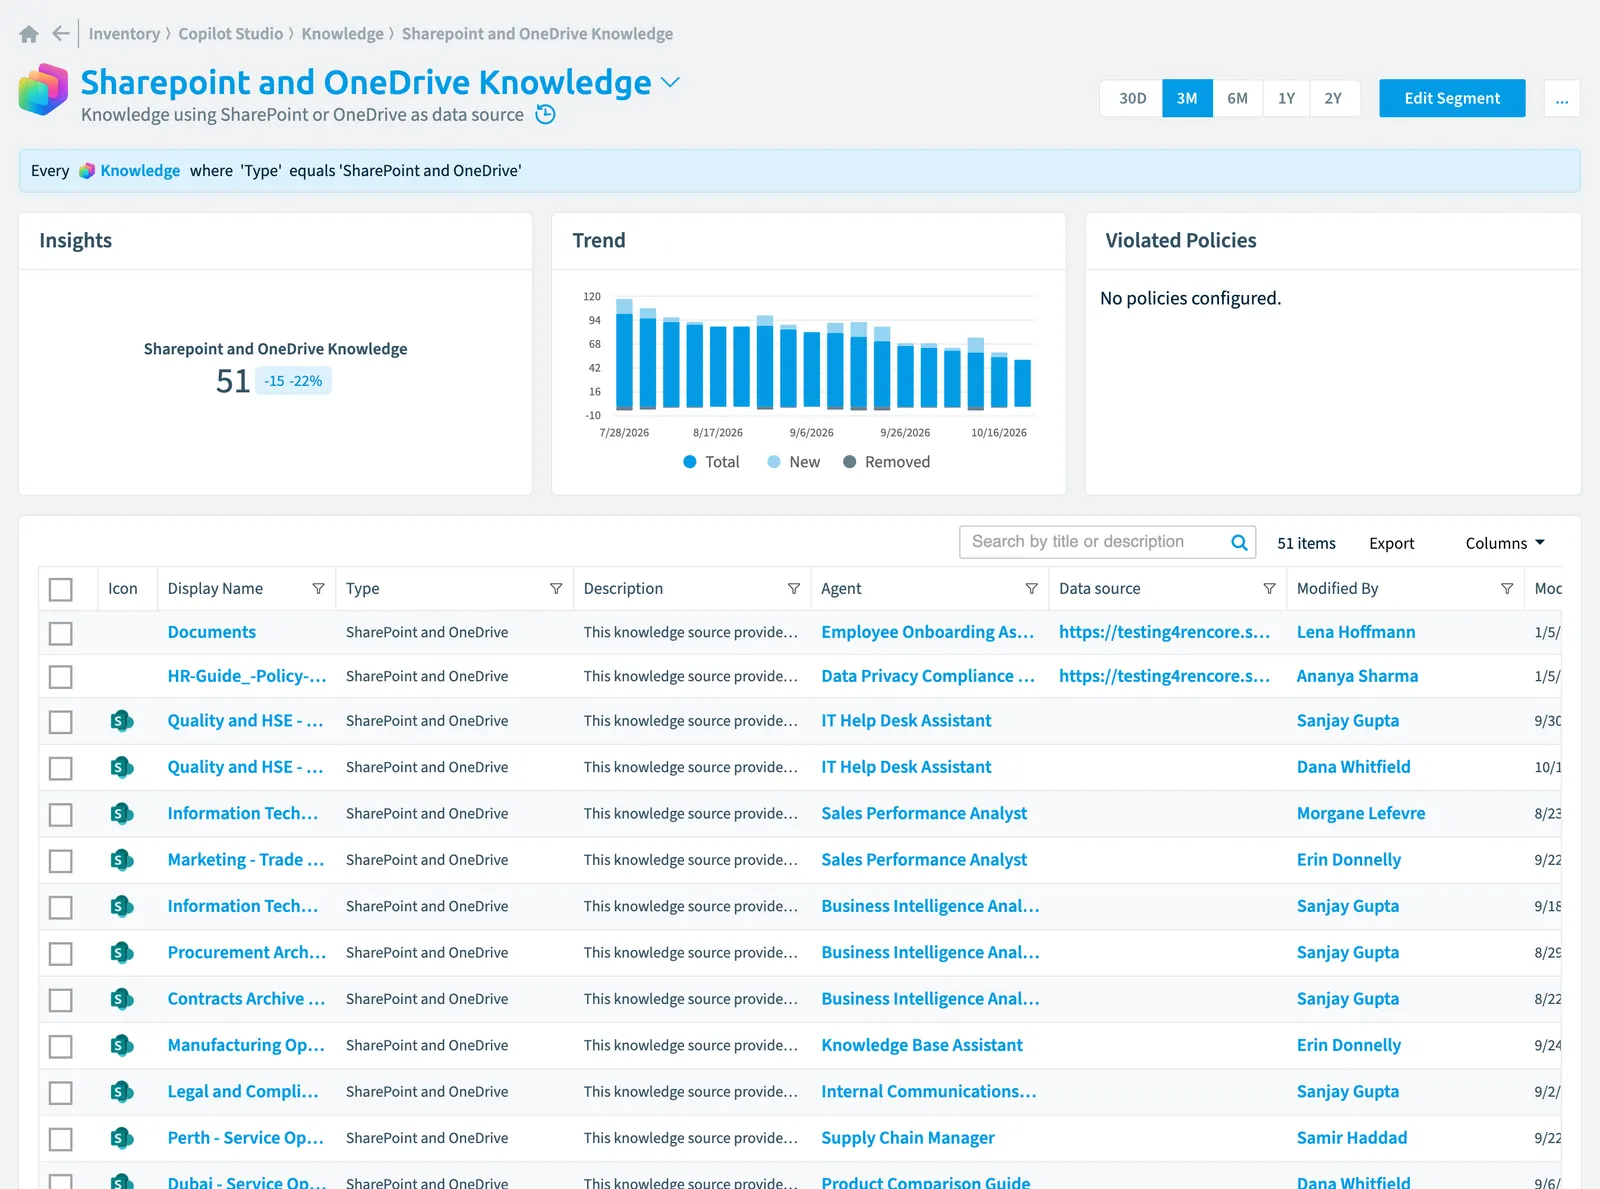The width and height of the screenshot is (1600, 1189).
Task: Click SharePoint icon in Manufacturing Op row
Action: [x=122, y=1046]
